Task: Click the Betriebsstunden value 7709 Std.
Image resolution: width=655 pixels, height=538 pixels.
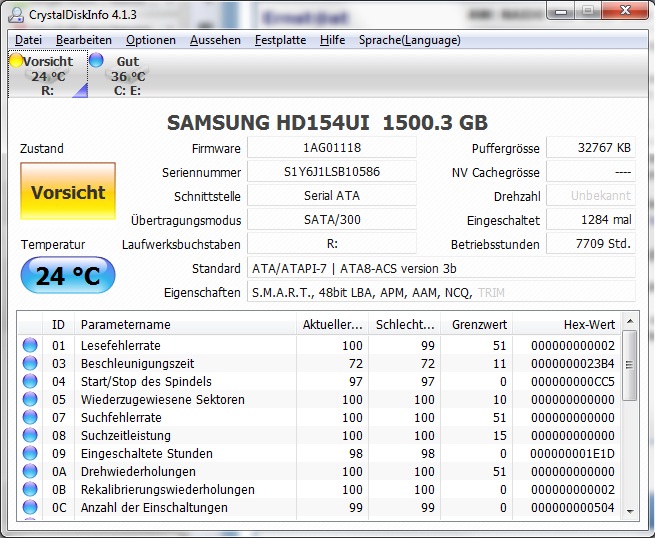Action: 591,244
